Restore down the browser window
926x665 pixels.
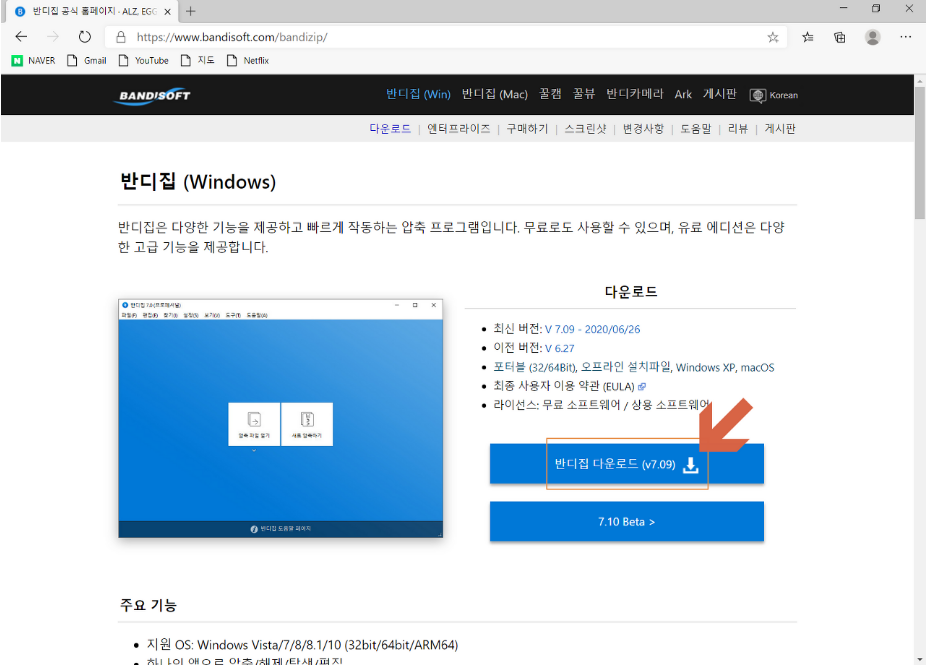[x=876, y=8]
